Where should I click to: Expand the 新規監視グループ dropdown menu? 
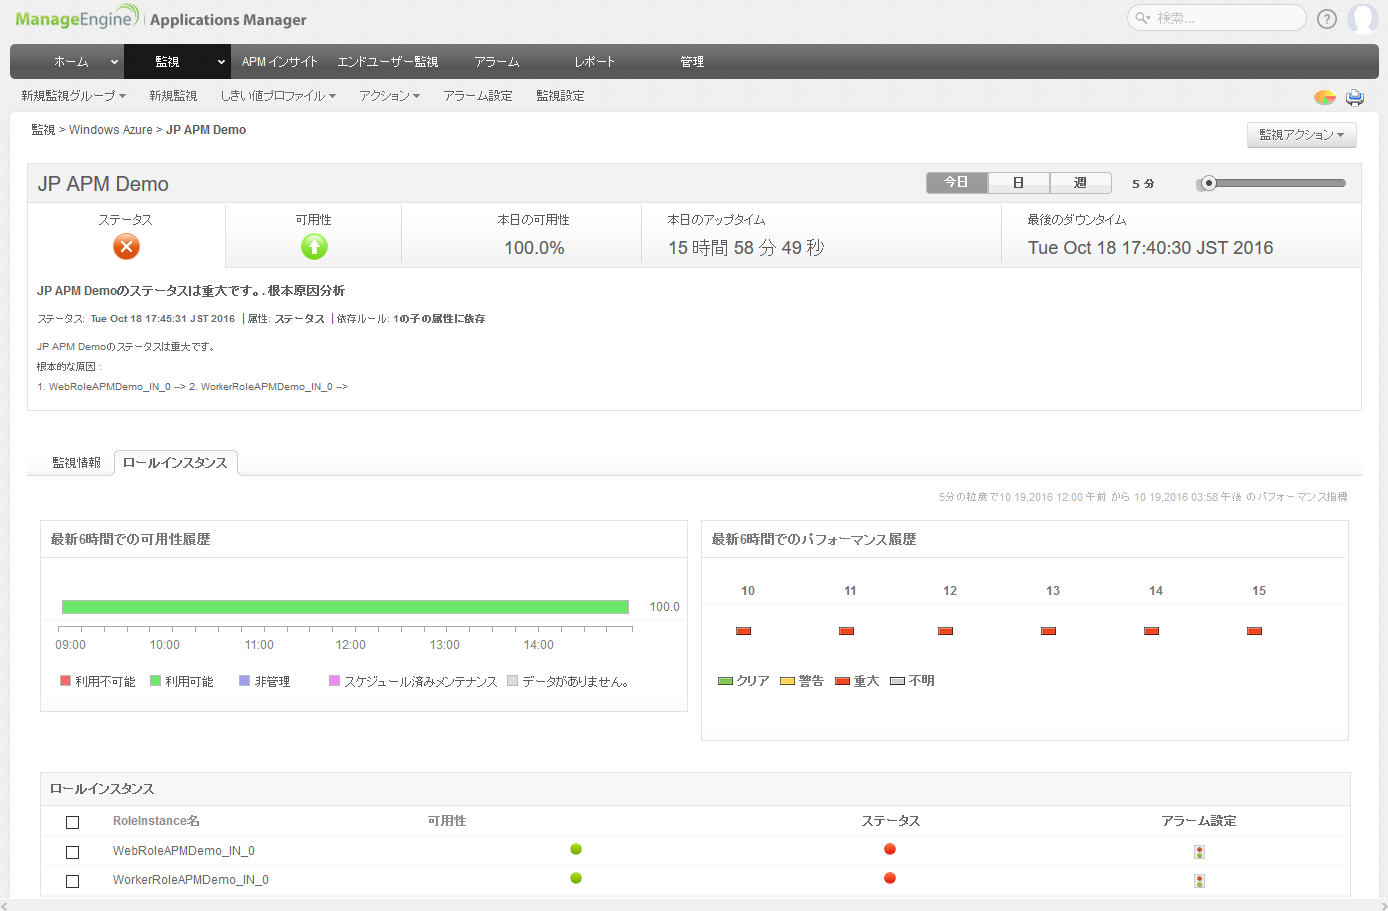73,96
